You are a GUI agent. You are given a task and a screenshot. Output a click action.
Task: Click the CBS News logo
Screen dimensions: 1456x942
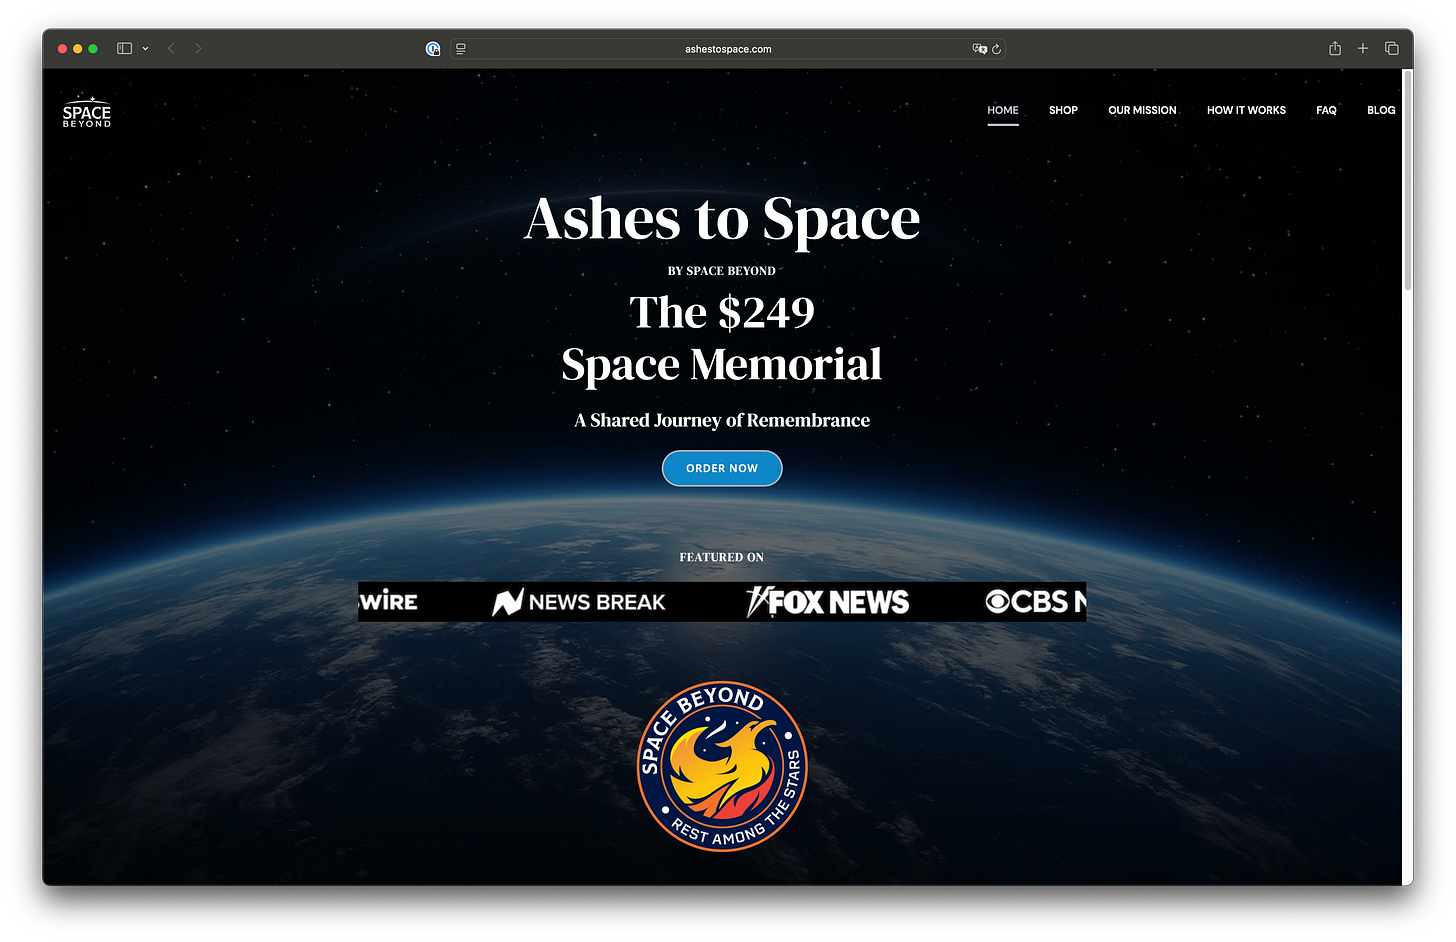tap(1036, 602)
